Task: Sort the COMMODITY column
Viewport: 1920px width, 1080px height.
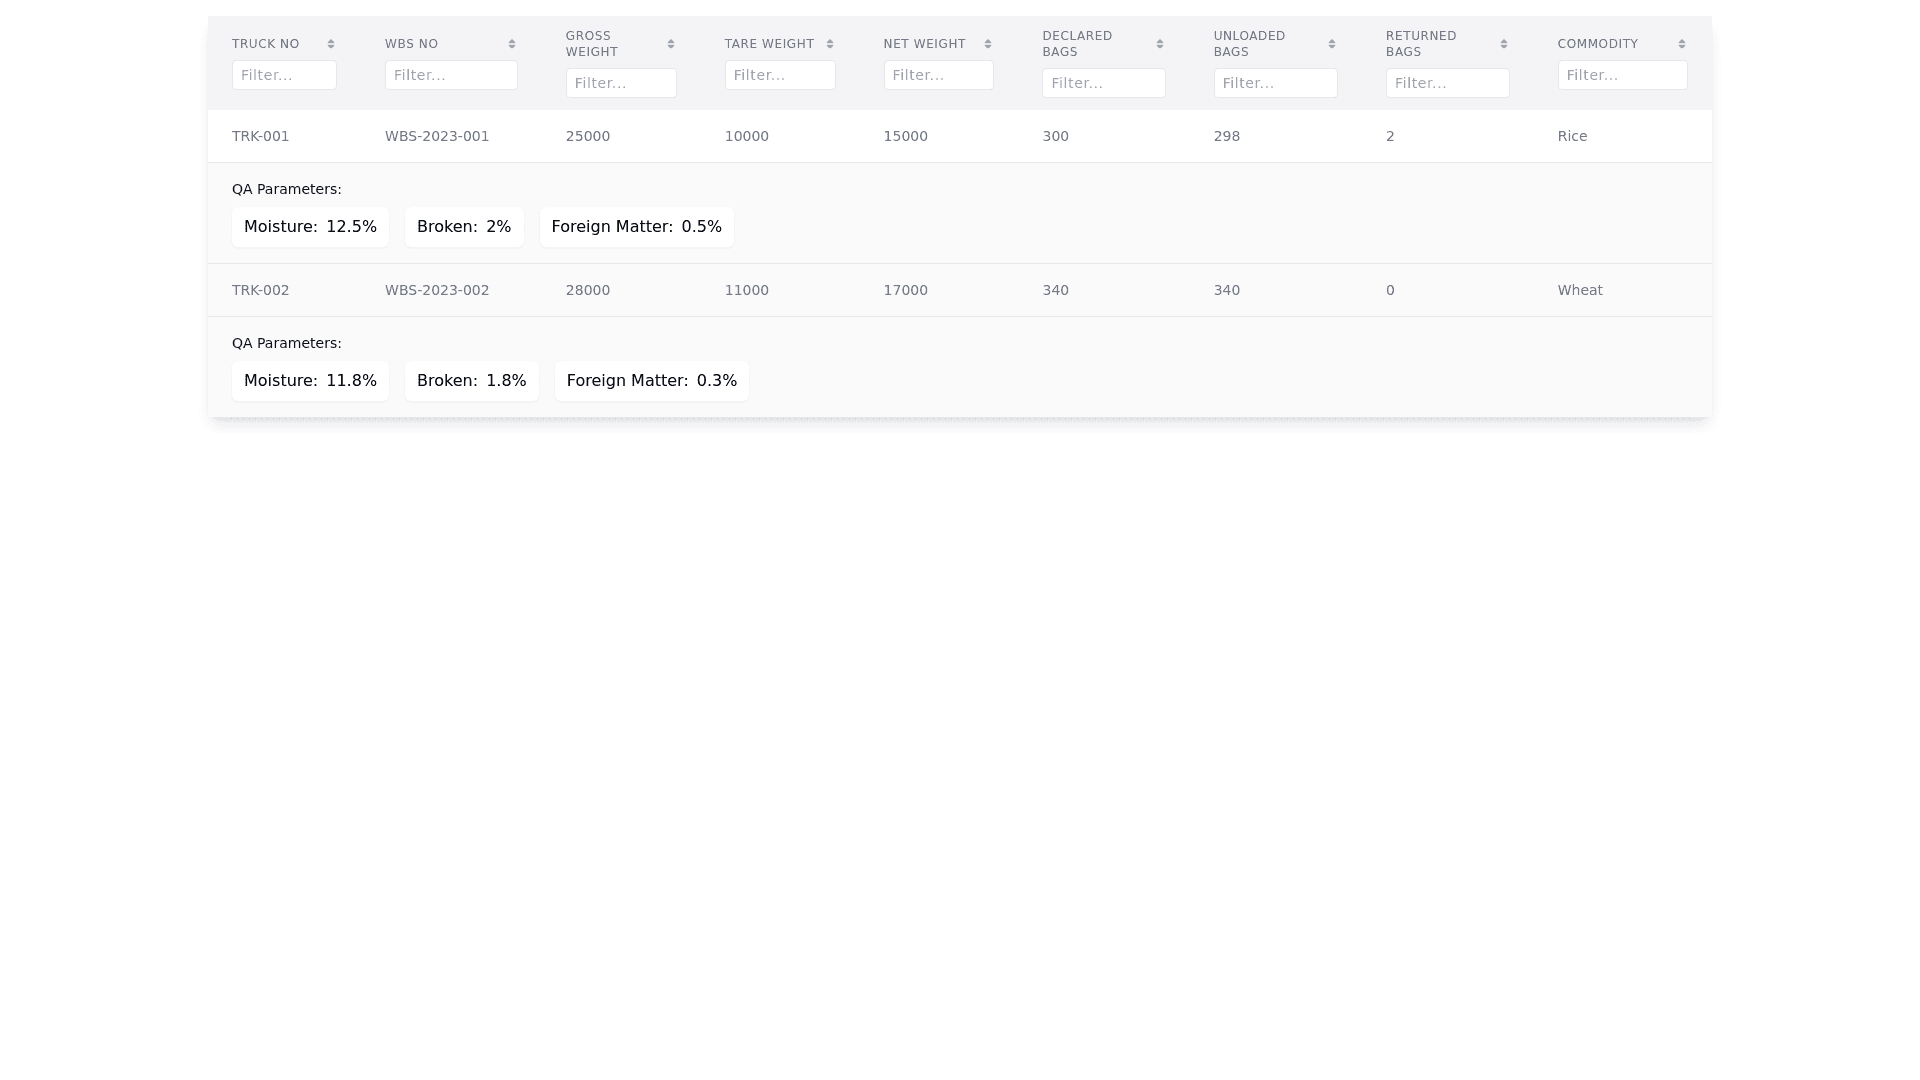Action: tap(1682, 44)
